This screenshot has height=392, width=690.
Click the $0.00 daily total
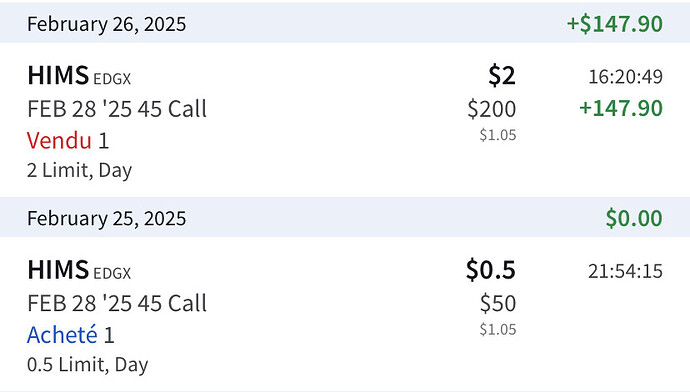pyautogui.click(x=634, y=218)
